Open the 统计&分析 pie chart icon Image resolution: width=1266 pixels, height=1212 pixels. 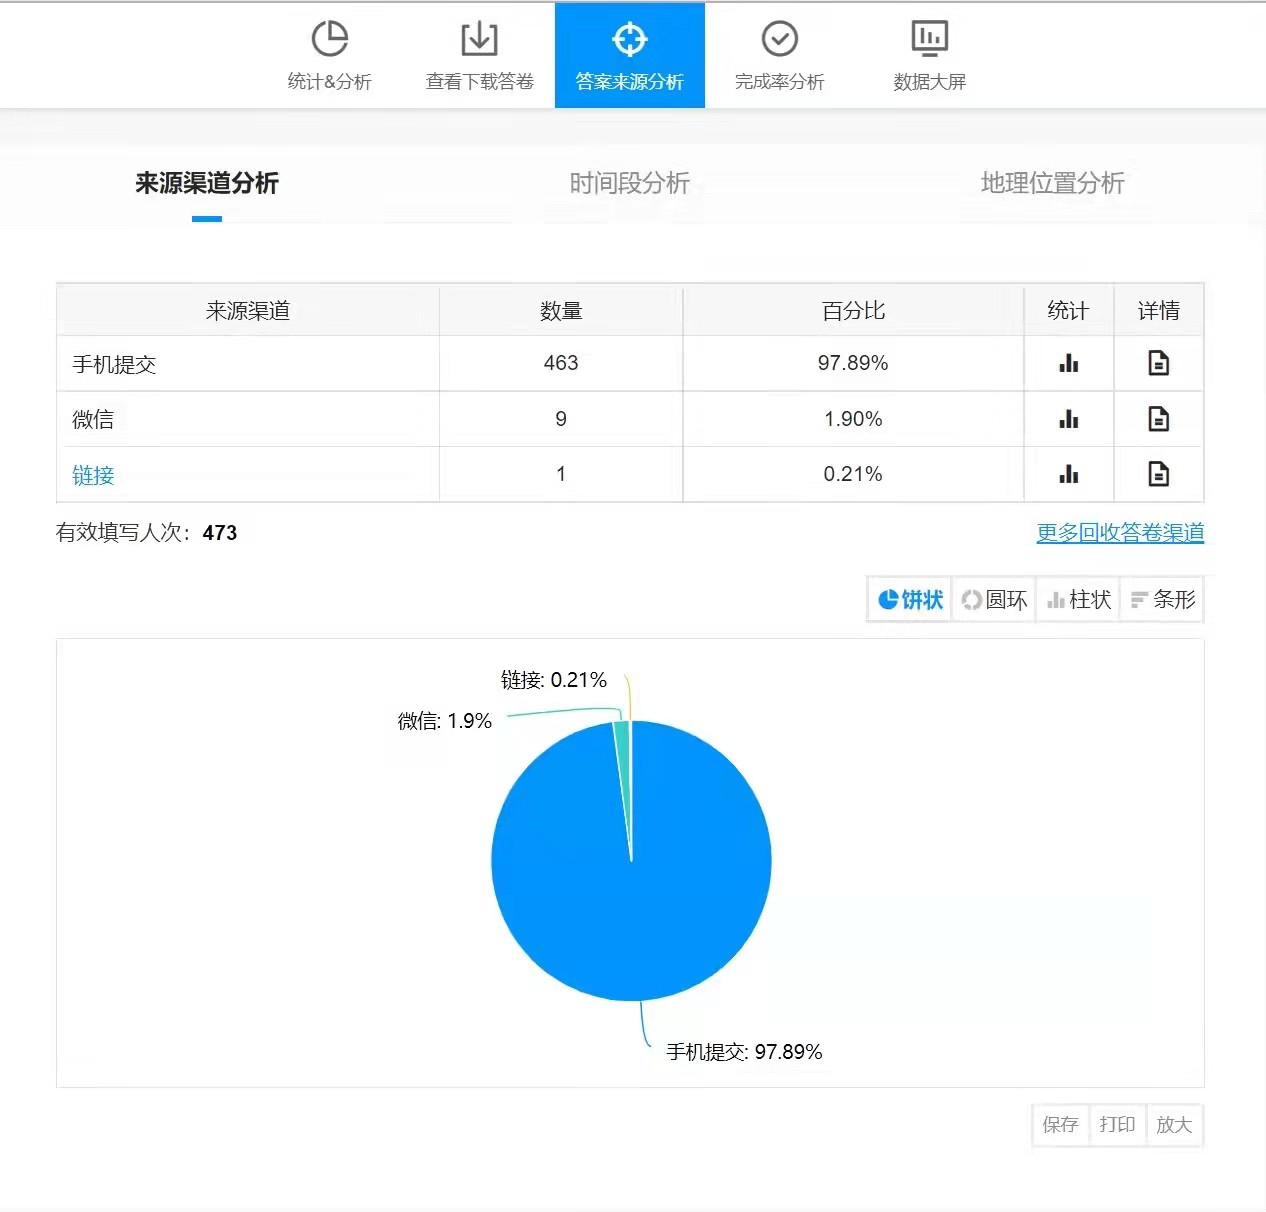point(329,40)
